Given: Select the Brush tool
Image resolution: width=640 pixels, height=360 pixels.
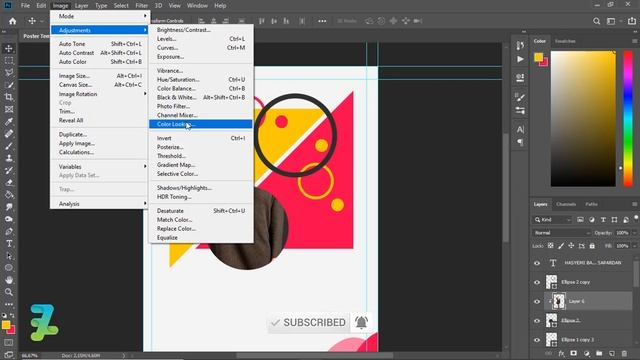Looking at the screenshot, I should (x=9, y=146).
